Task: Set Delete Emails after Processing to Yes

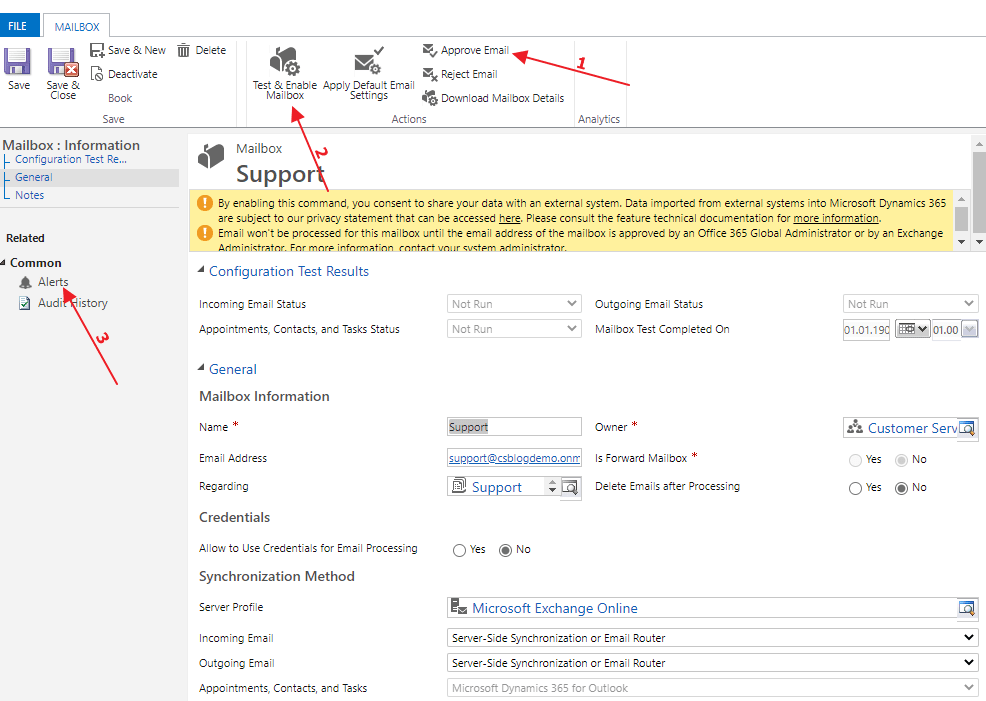Action: tap(855, 488)
